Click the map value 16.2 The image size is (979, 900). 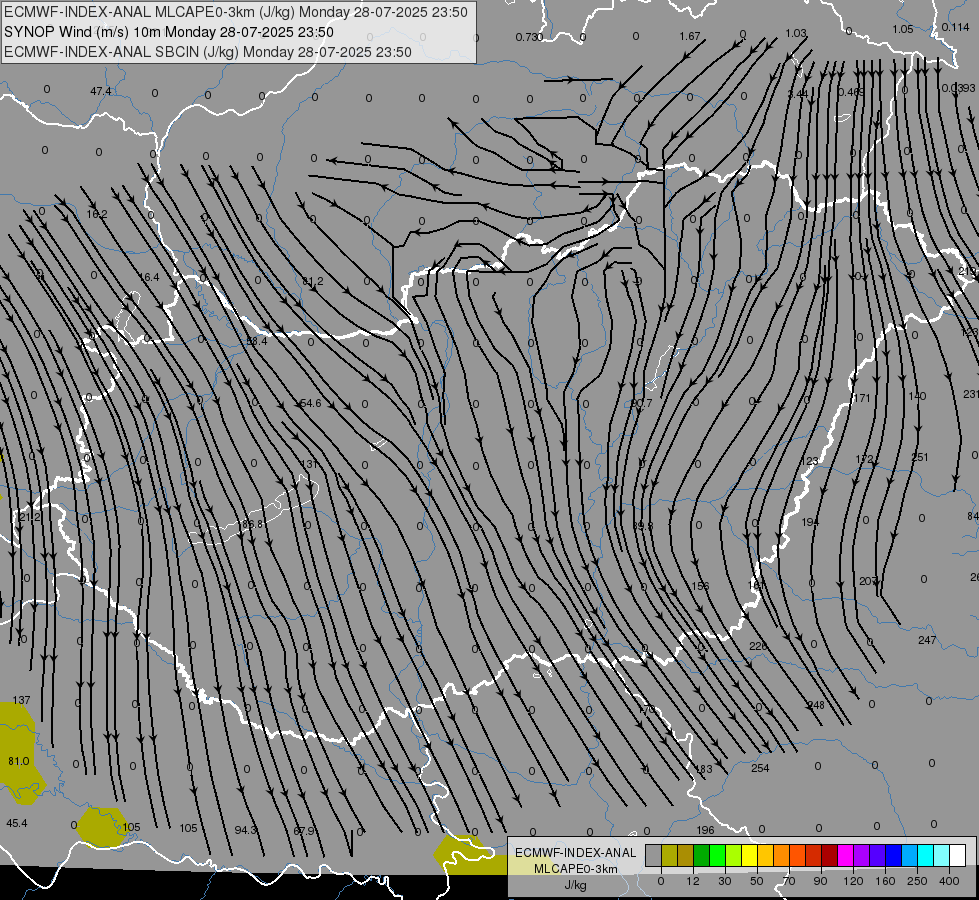[97, 214]
